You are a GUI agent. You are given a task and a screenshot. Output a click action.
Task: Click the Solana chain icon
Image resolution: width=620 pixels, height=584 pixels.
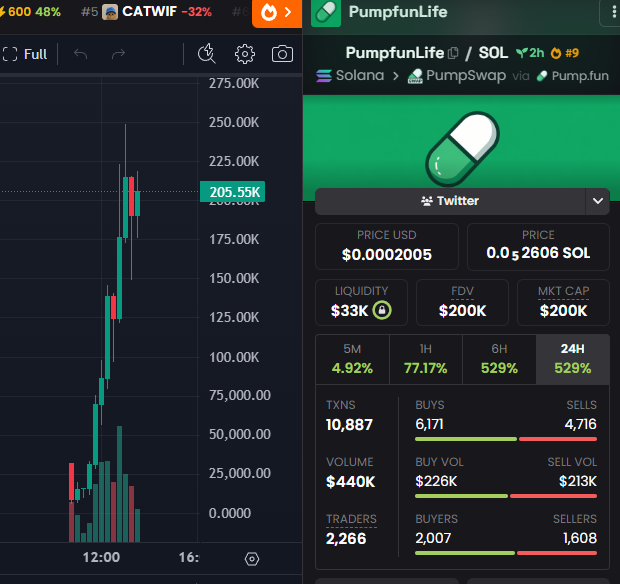(x=324, y=76)
